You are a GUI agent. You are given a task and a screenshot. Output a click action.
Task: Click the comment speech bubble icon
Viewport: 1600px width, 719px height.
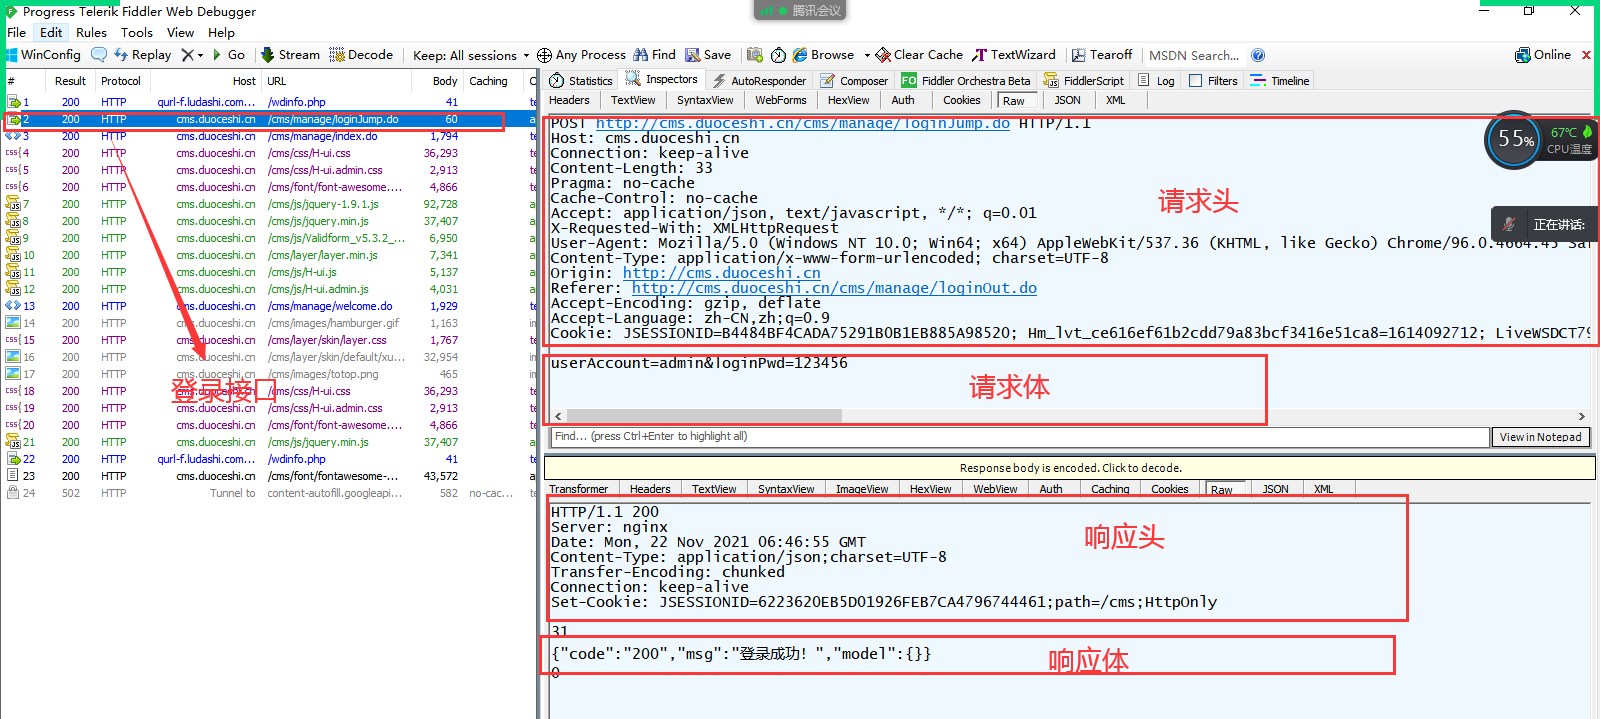(x=99, y=55)
